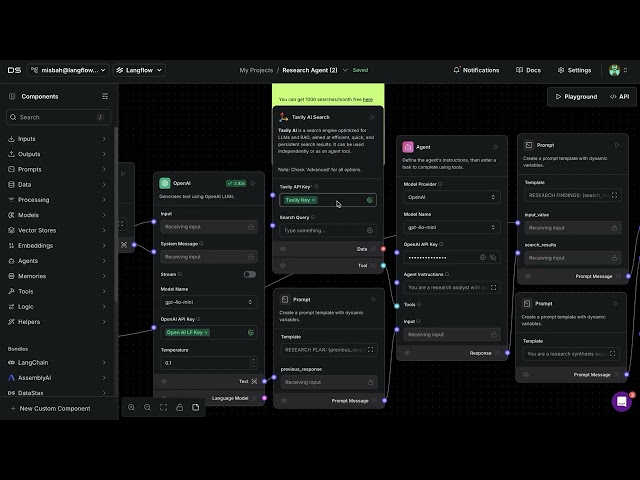The width and height of the screenshot is (640, 480).
Task: Click the Tavily Search Query field
Action: 328,231
